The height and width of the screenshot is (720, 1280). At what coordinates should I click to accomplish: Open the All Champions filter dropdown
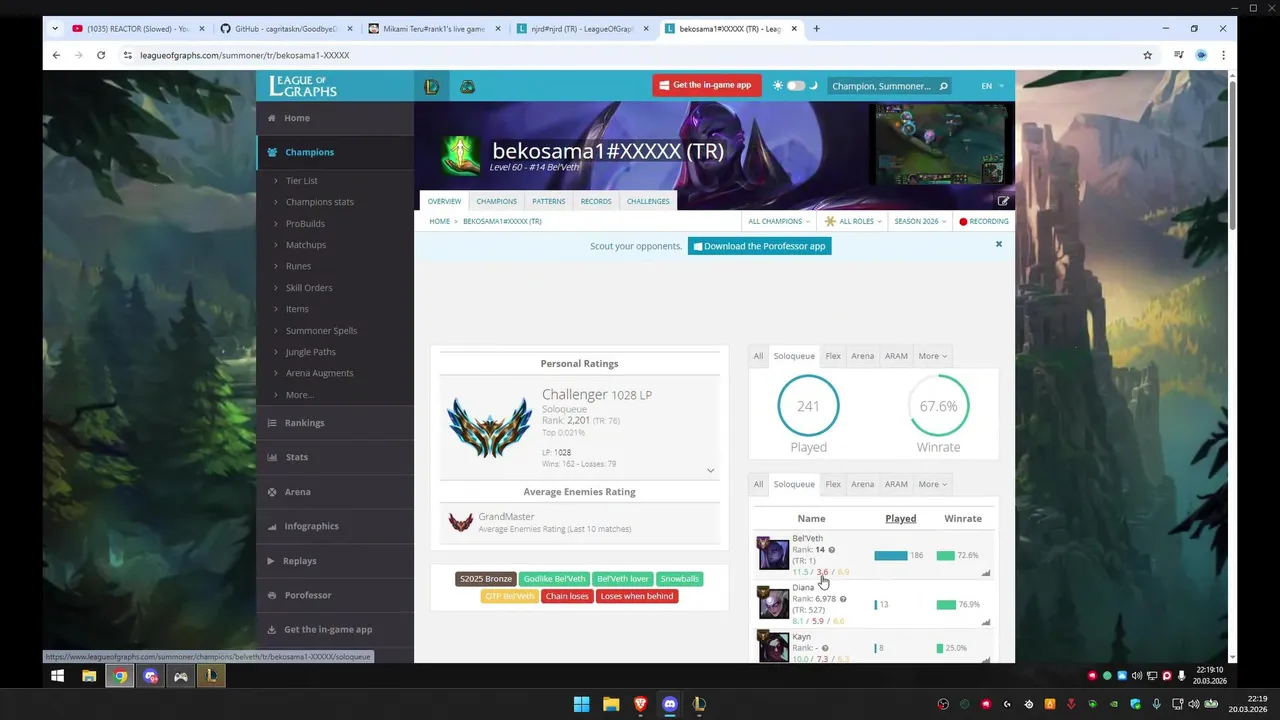[x=779, y=221]
